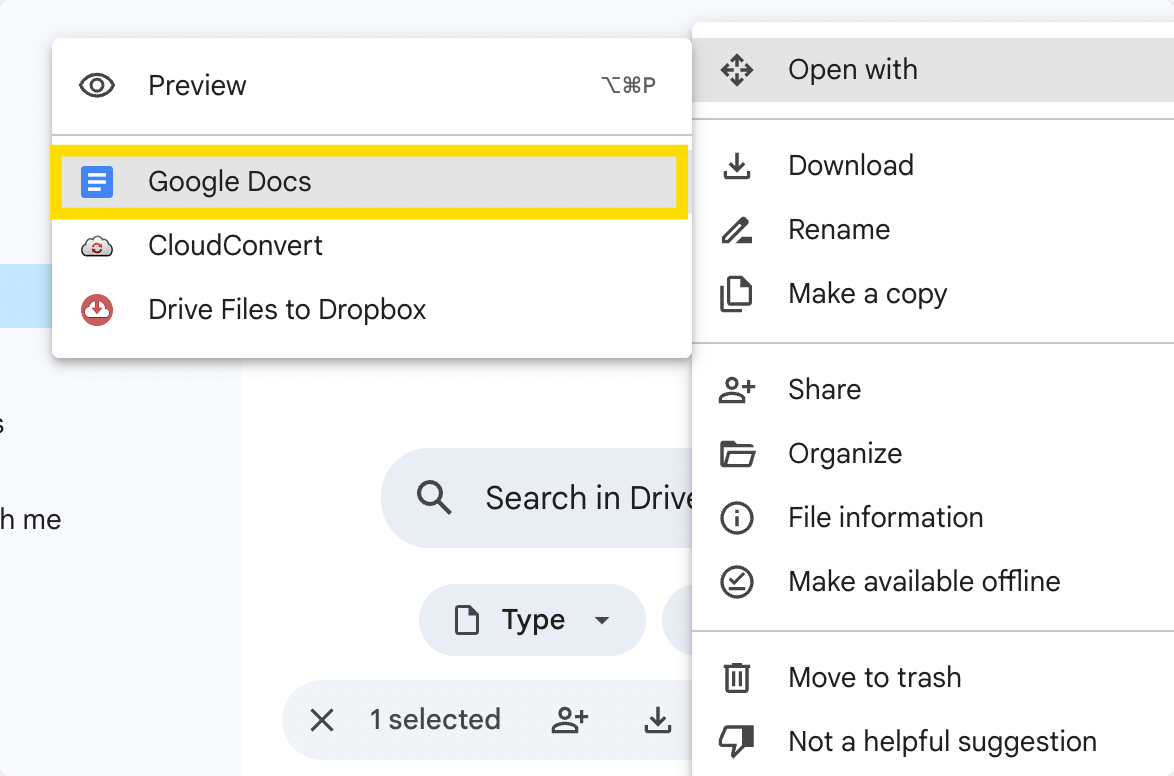Select Not a helpful suggestion
Image resolution: width=1174 pixels, height=776 pixels.
933,742
